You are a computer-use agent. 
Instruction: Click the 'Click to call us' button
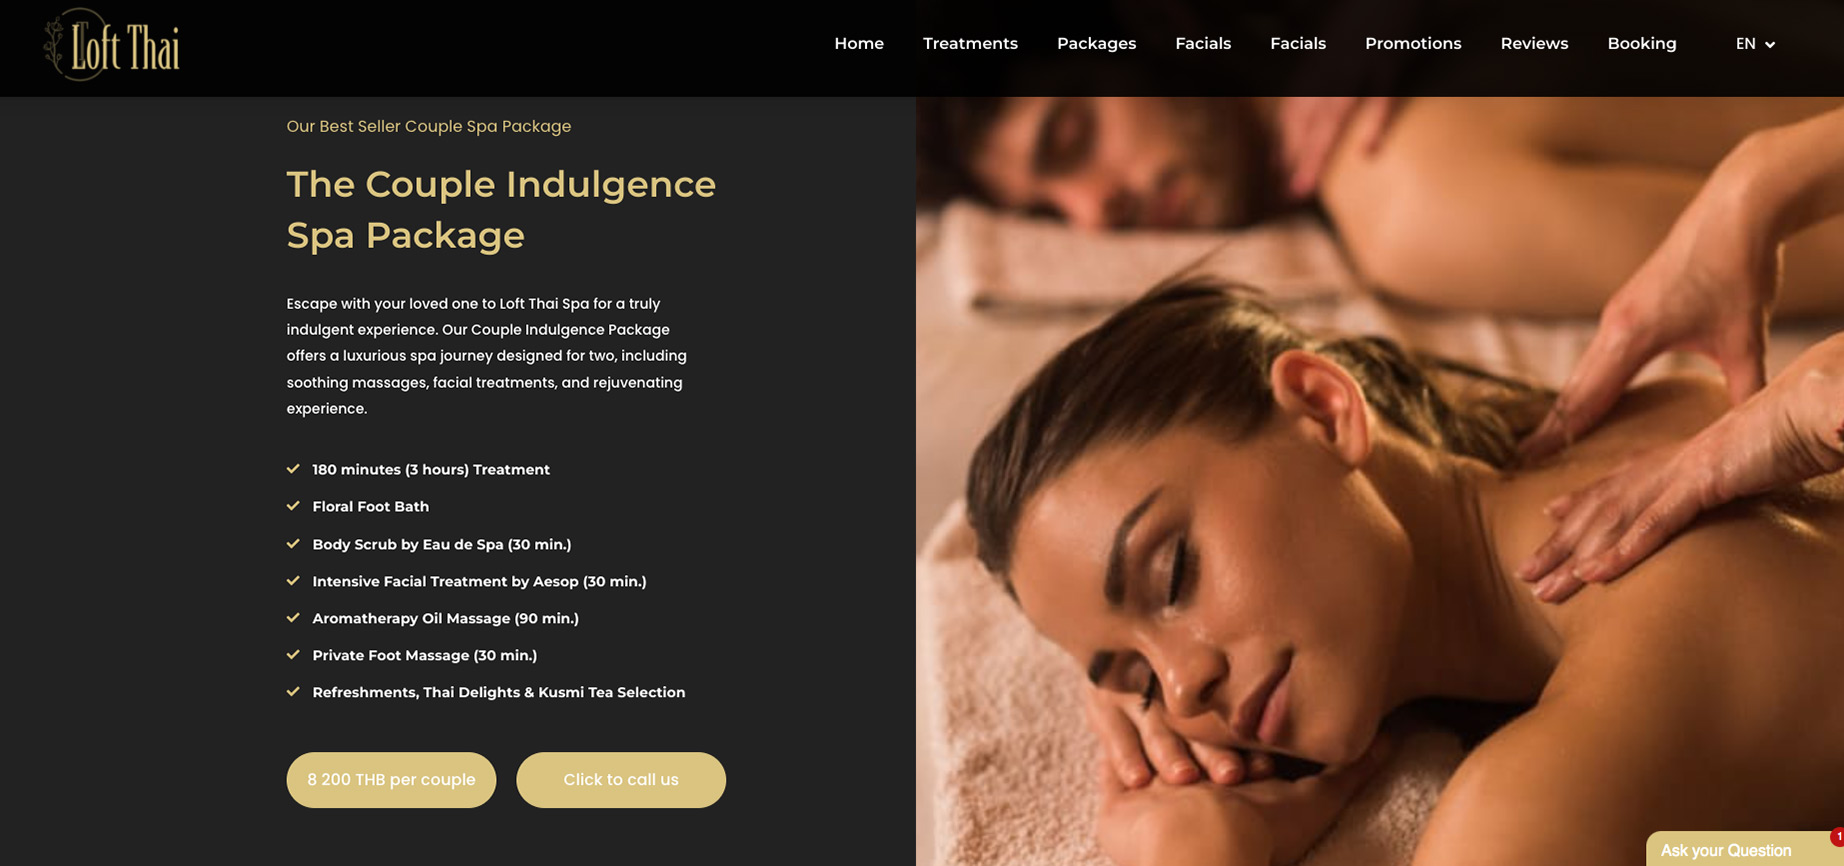[x=621, y=780]
